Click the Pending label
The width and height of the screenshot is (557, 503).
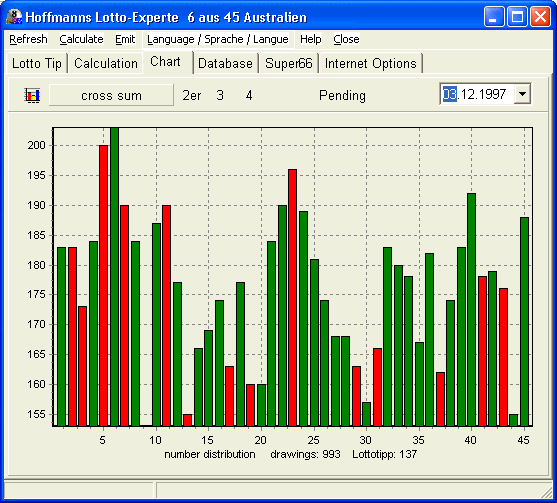(342, 96)
